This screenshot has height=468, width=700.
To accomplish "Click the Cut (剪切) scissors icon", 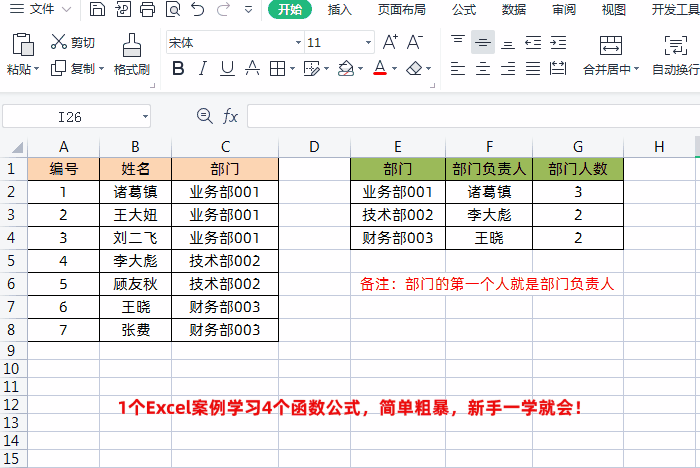I will pos(58,43).
